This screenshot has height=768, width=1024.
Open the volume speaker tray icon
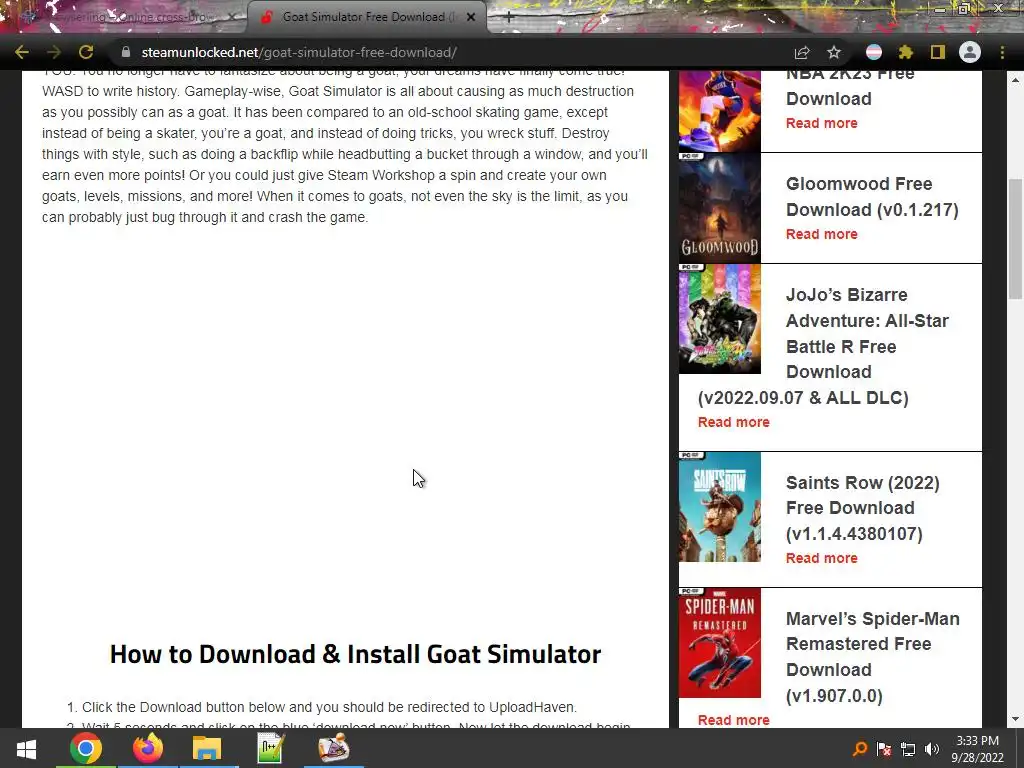pos(932,748)
